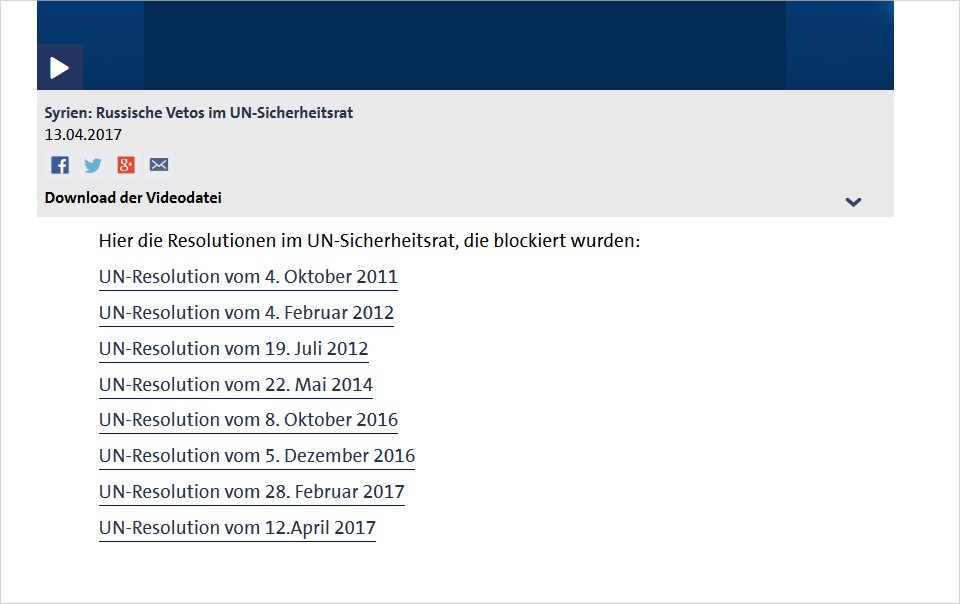960x604 pixels.
Task: Share on Facebook icon
Action: [59, 165]
